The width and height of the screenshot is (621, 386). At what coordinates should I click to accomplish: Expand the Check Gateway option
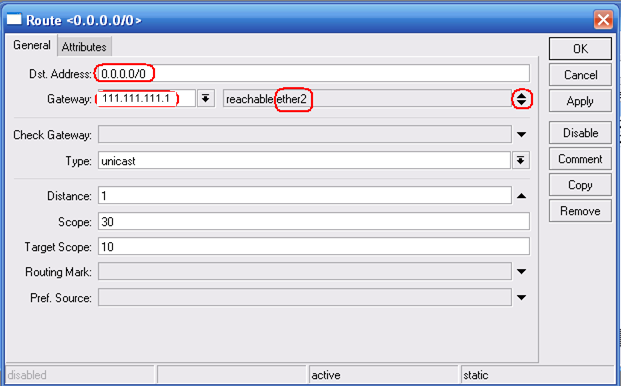522,135
